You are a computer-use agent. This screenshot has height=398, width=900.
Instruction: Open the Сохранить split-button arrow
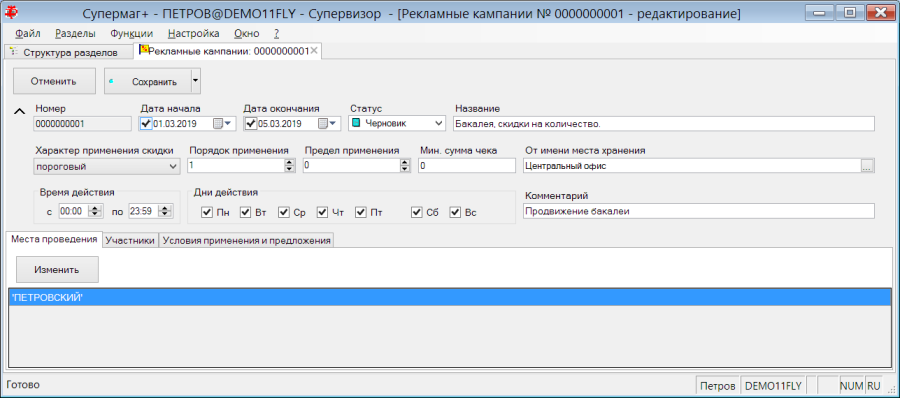195,82
